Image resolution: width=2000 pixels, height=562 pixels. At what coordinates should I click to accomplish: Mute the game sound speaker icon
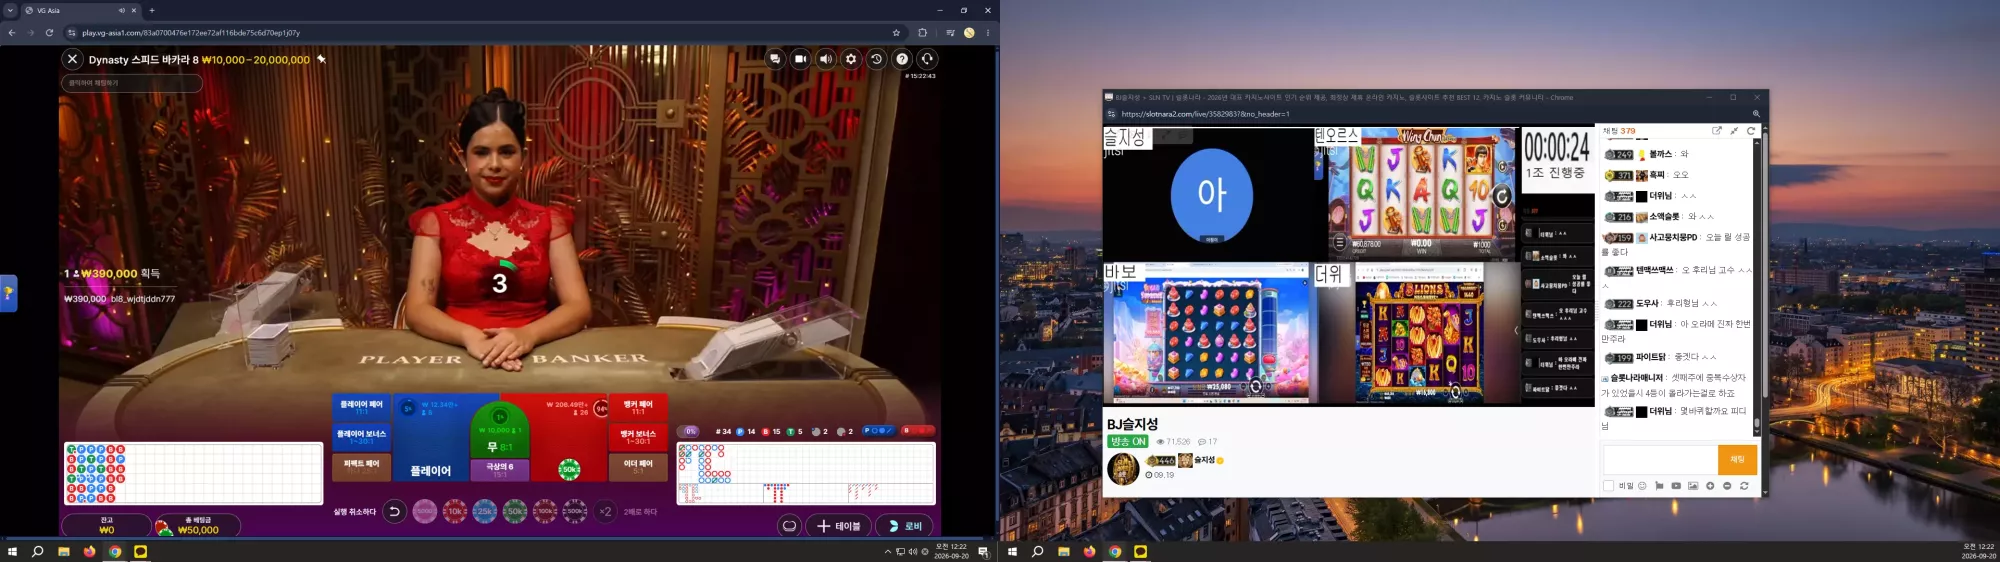click(x=826, y=59)
